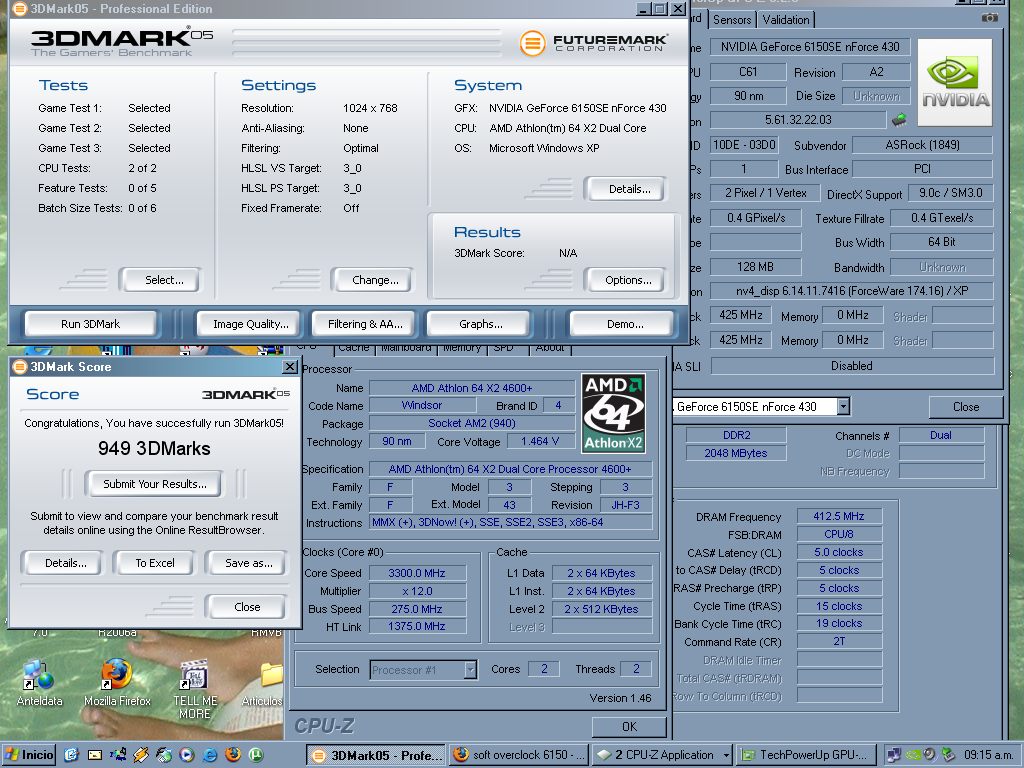
Task: Click the 3DMark Score title bar icon
Action: click(x=20, y=366)
